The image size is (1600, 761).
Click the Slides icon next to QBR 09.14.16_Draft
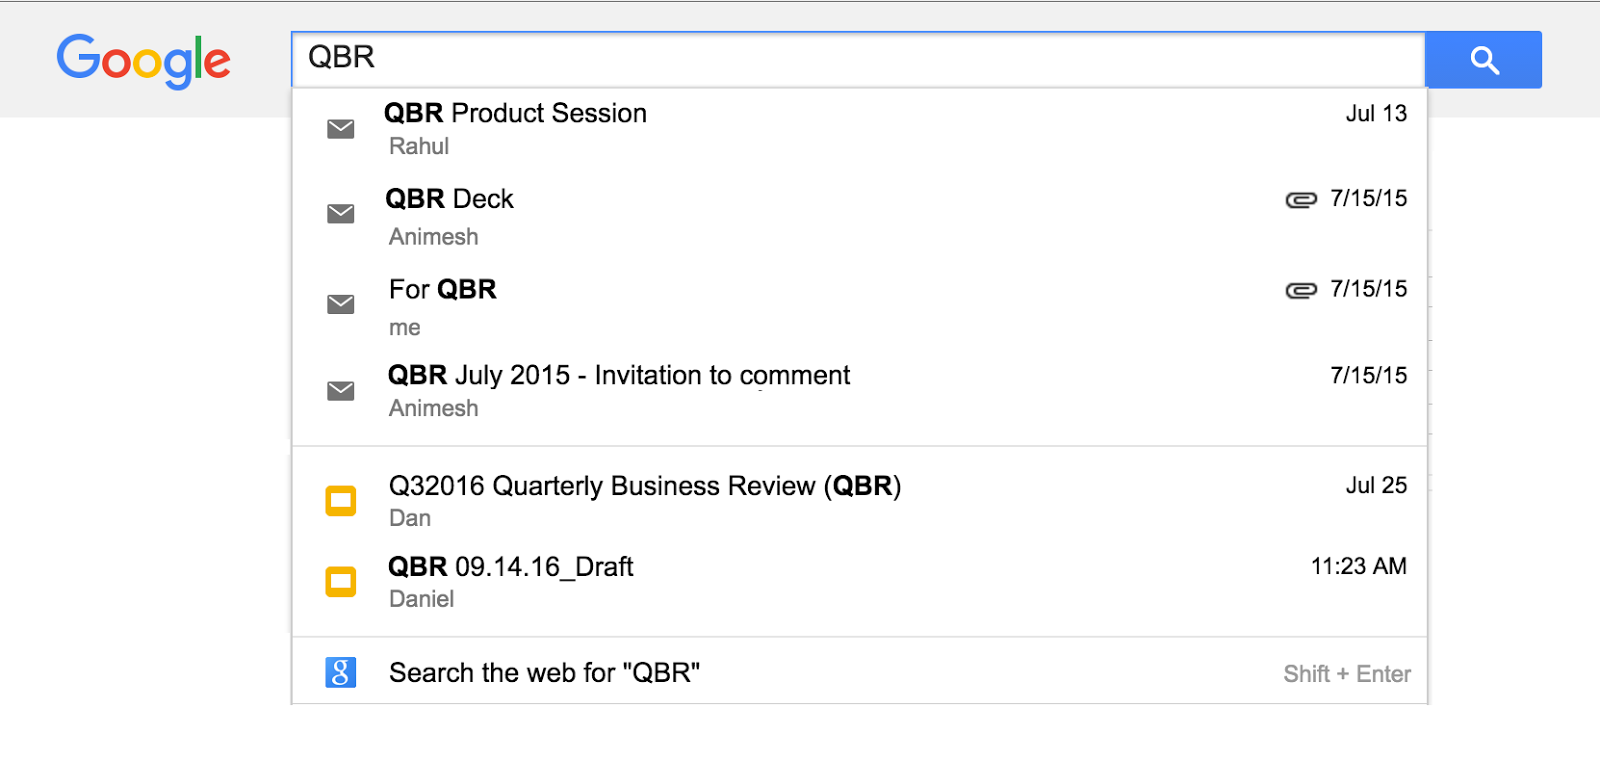point(341,581)
